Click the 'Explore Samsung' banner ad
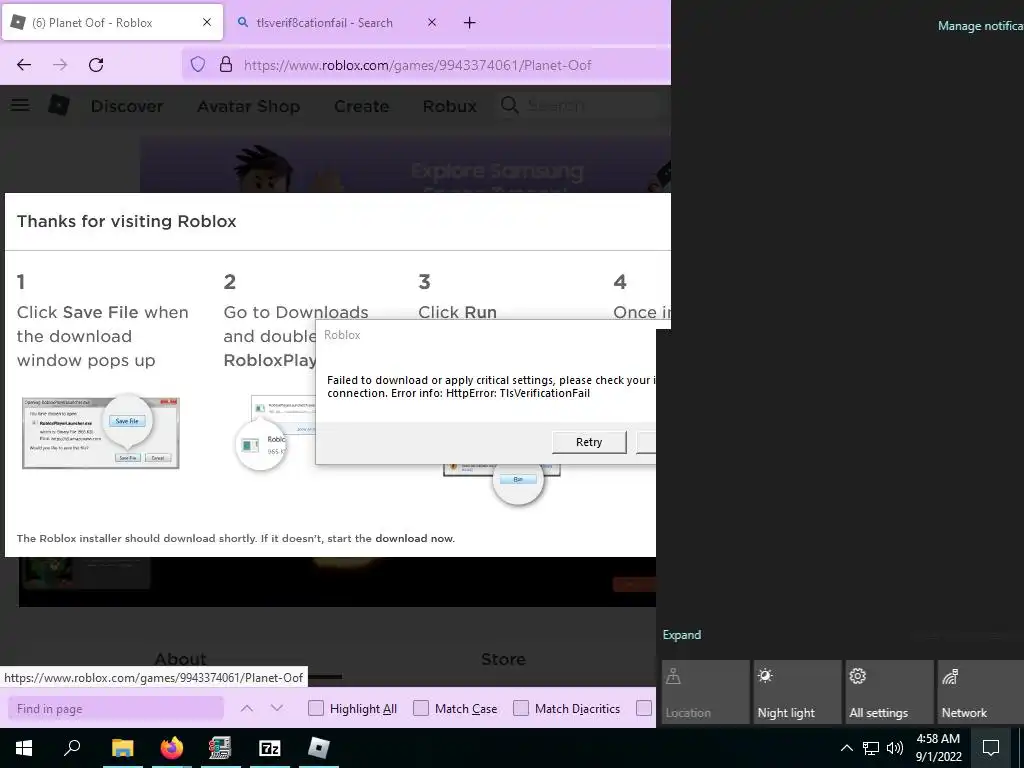 coord(405,165)
